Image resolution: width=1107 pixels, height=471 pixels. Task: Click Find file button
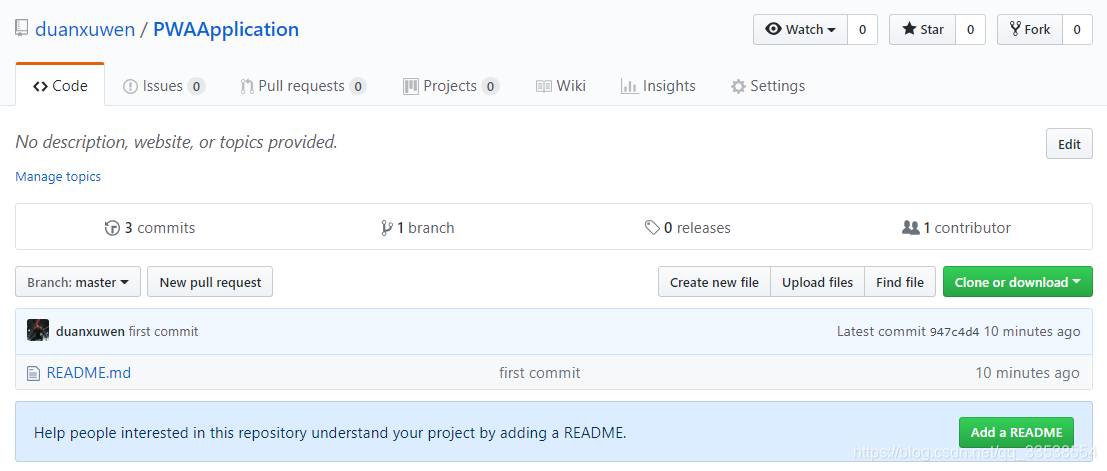899,282
